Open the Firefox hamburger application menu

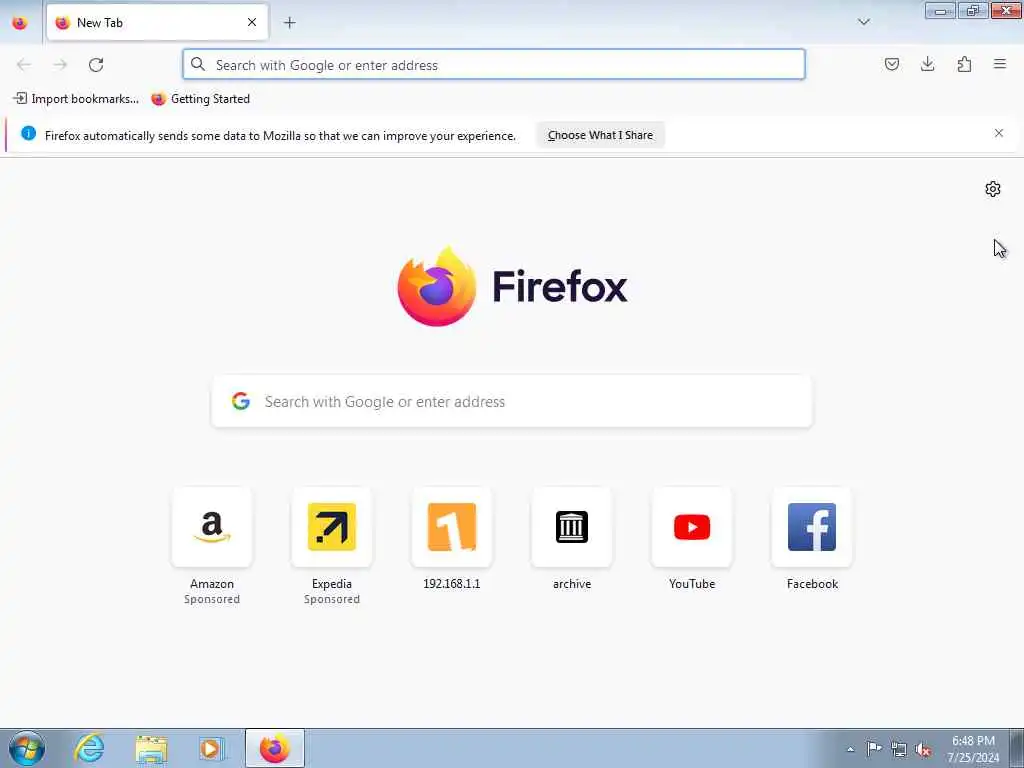[1000, 64]
